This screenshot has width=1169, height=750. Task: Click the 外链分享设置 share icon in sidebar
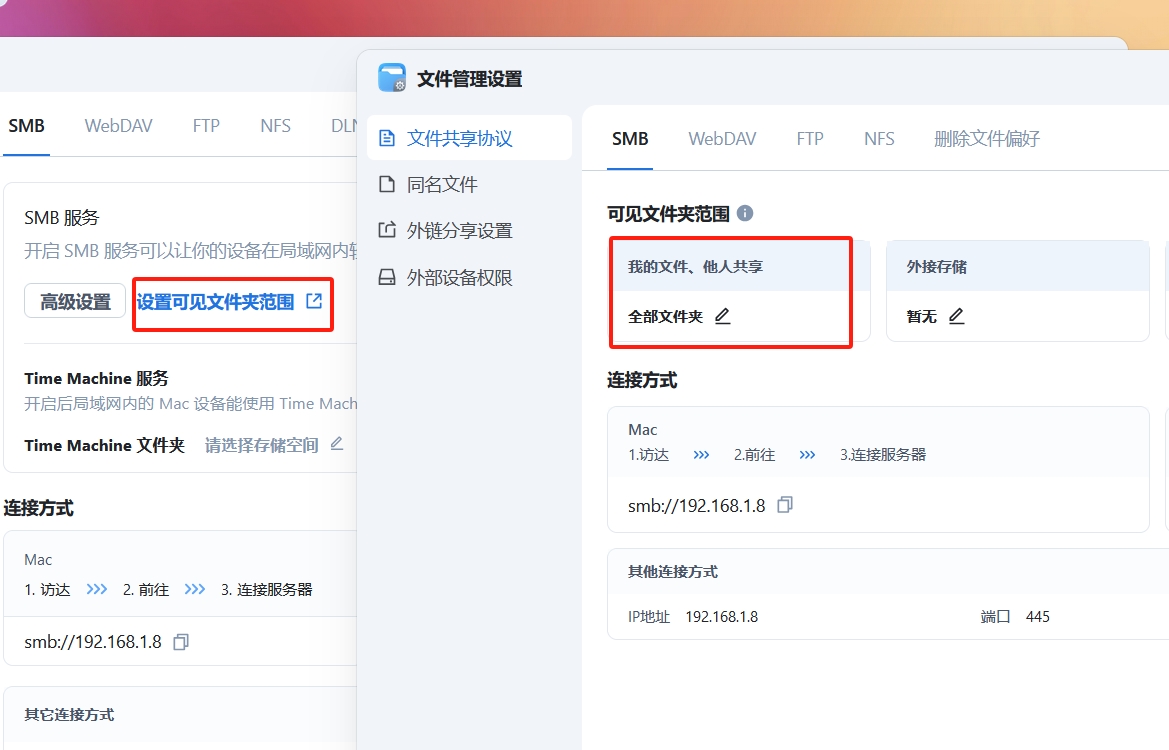click(387, 230)
